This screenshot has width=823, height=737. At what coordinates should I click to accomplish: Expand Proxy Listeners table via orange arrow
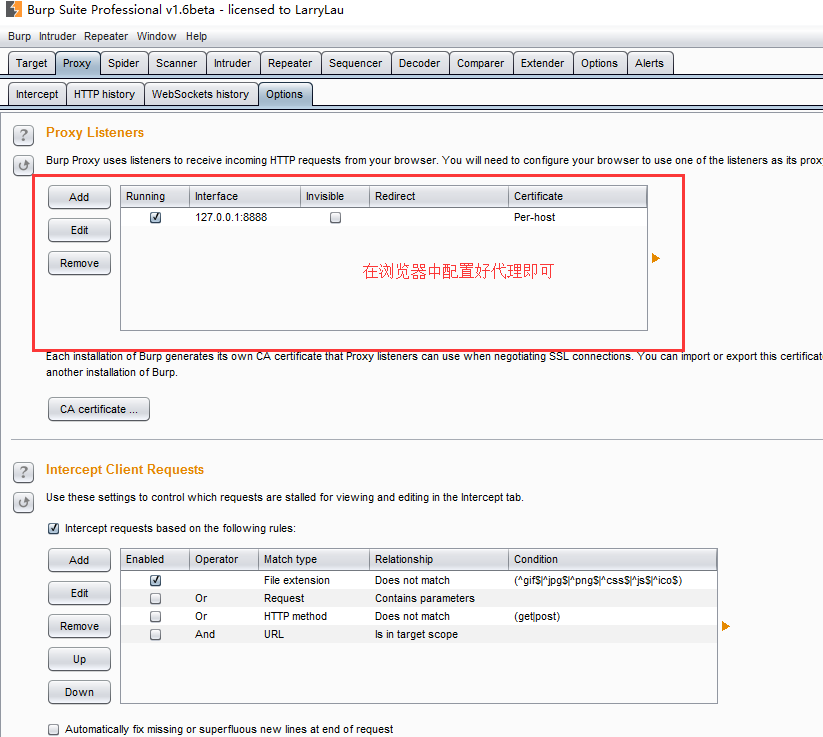656,258
